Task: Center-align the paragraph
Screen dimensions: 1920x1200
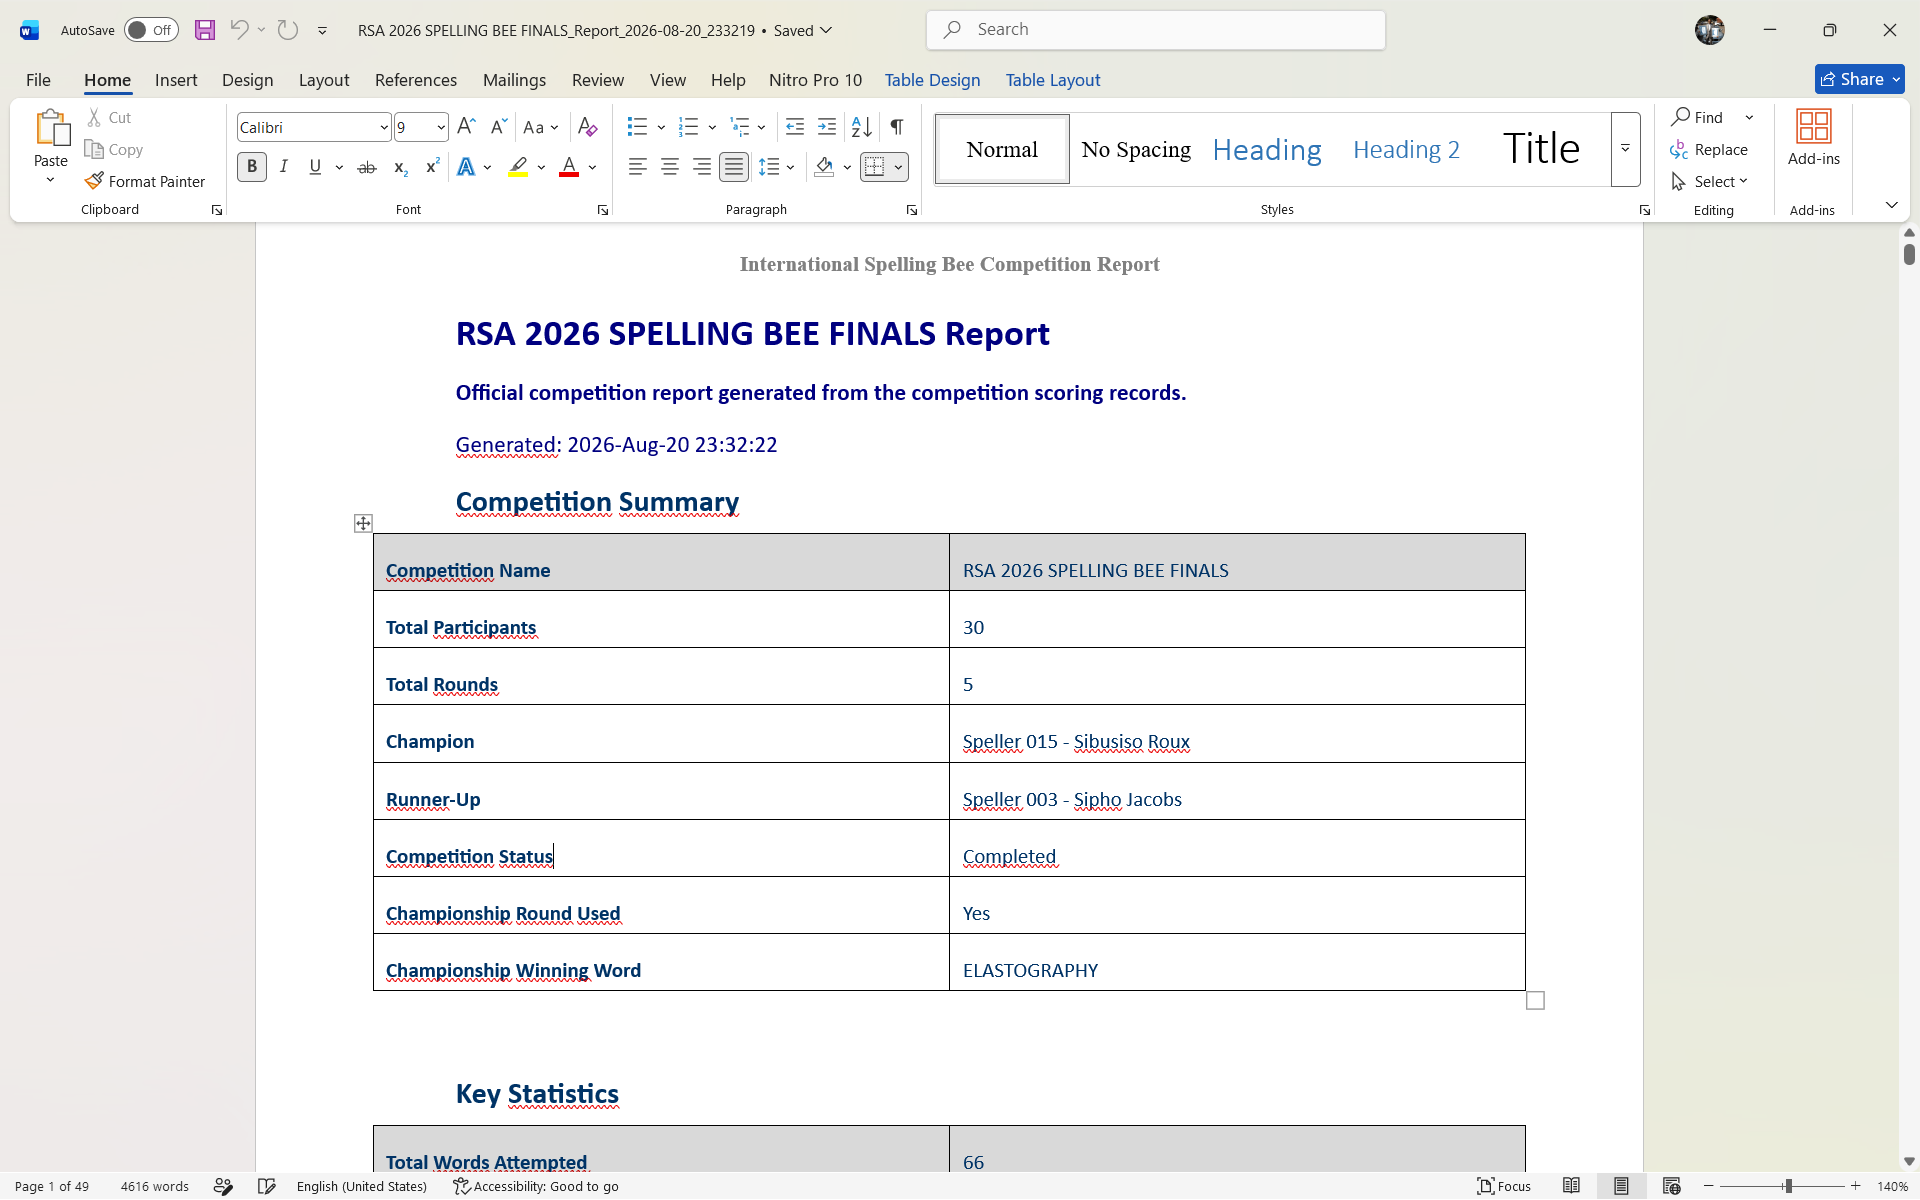Action: pyautogui.click(x=670, y=167)
